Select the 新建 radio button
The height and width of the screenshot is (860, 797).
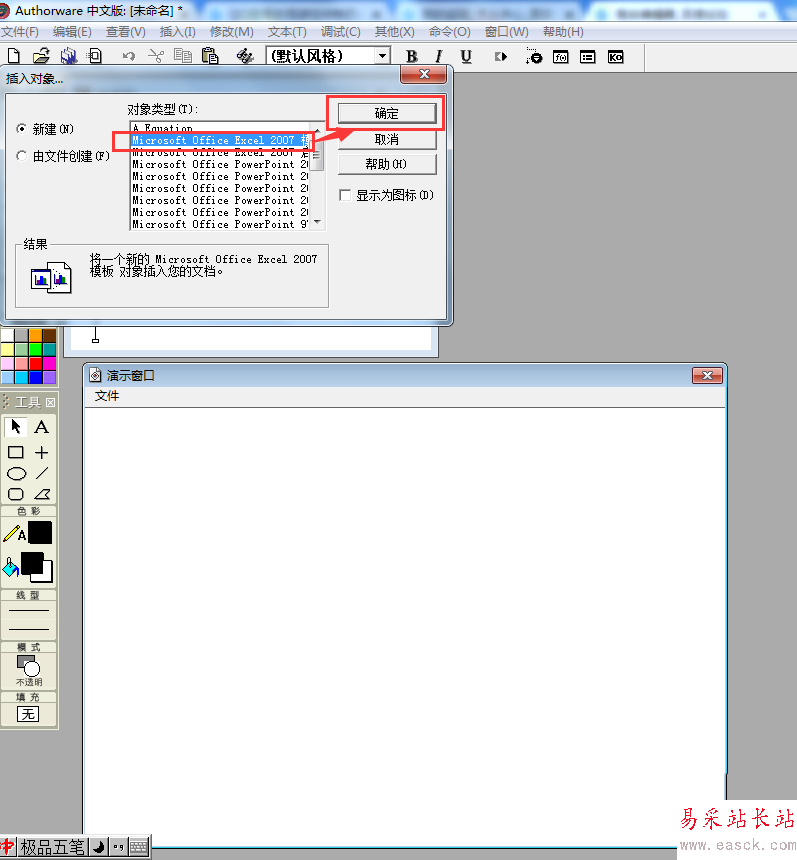(x=21, y=129)
